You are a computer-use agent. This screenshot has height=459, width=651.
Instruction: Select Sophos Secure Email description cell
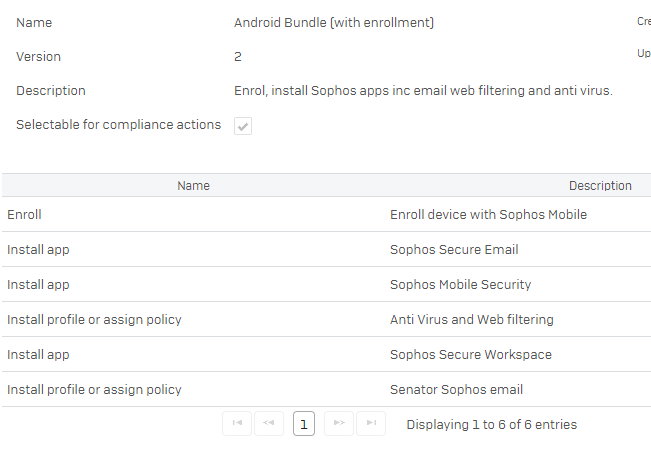coord(454,249)
